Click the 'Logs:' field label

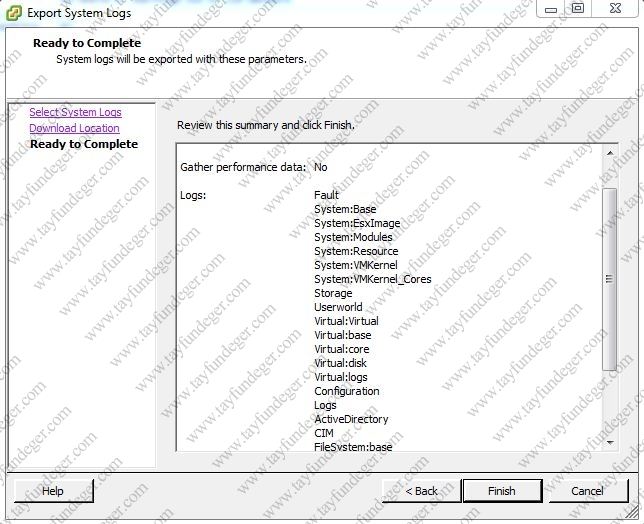[193, 195]
